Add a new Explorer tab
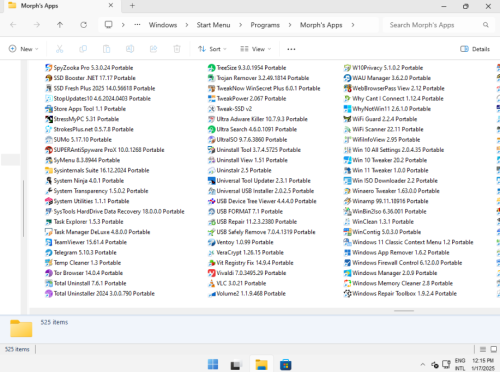Screen dimensions: 500x372 coord(132,6)
